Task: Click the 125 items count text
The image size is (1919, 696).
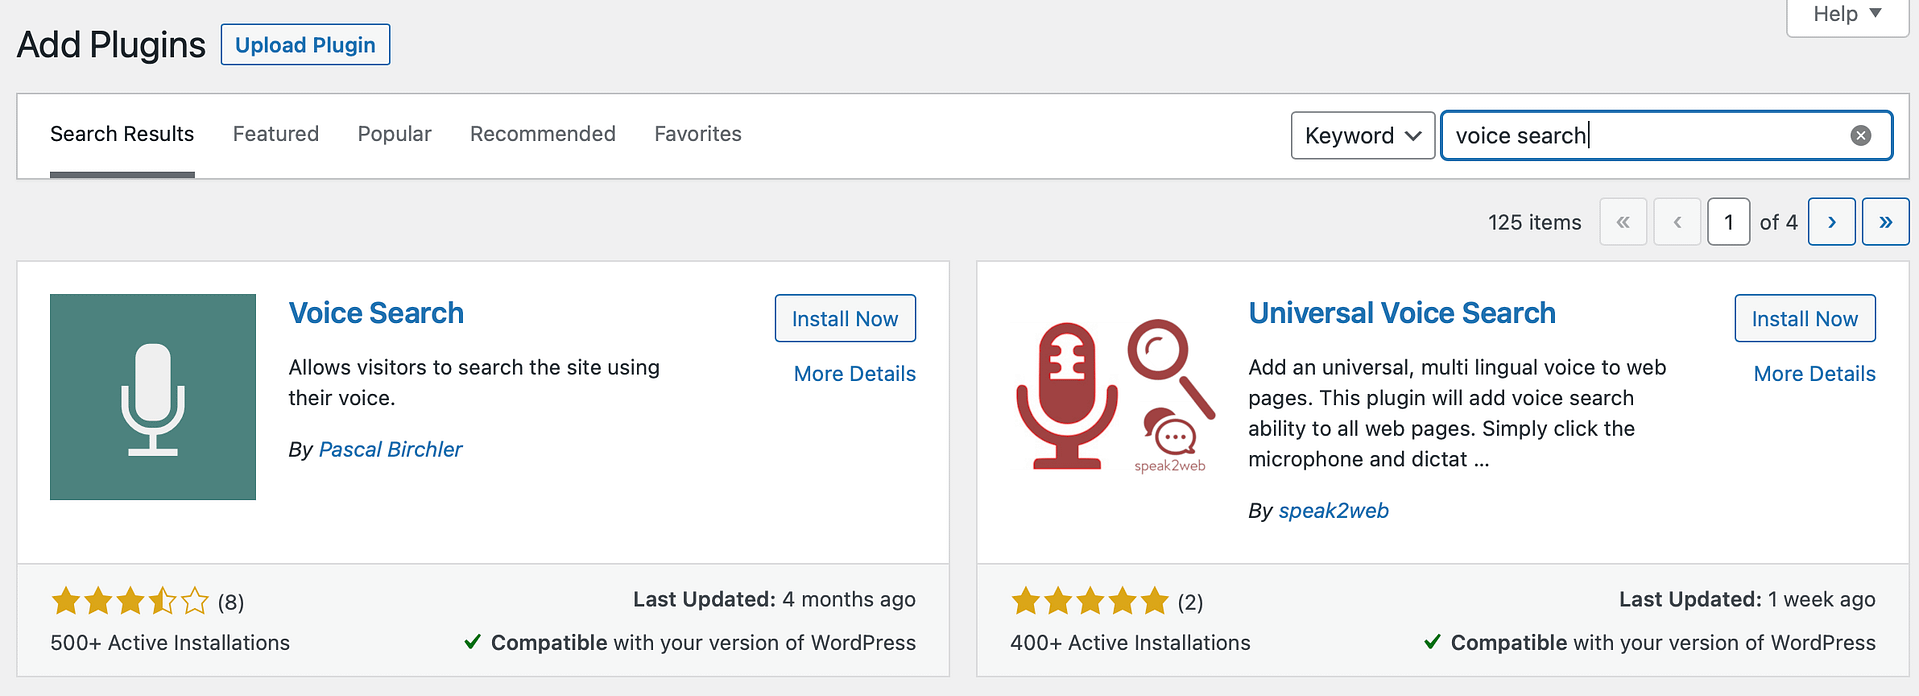Action: 1535,222
